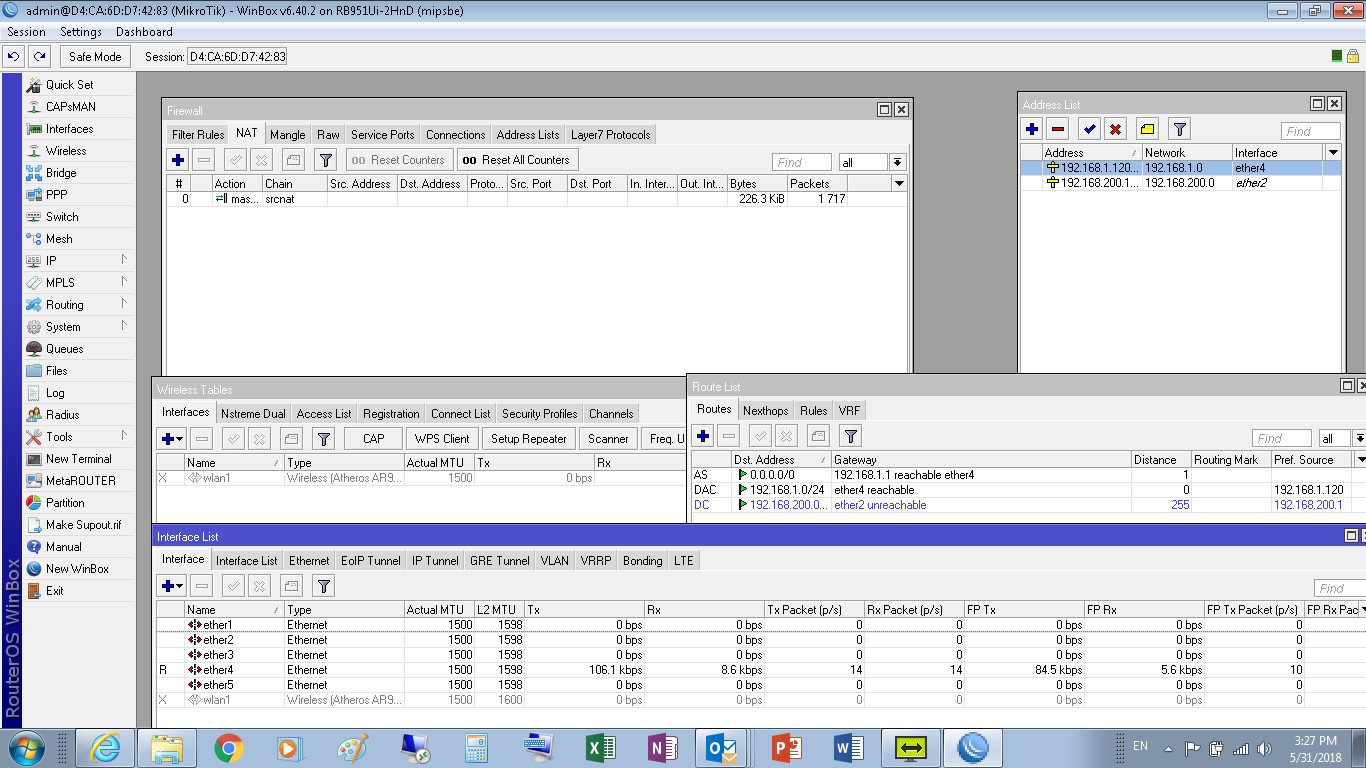Open MetaROUTER in sidebar

[80, 481]
